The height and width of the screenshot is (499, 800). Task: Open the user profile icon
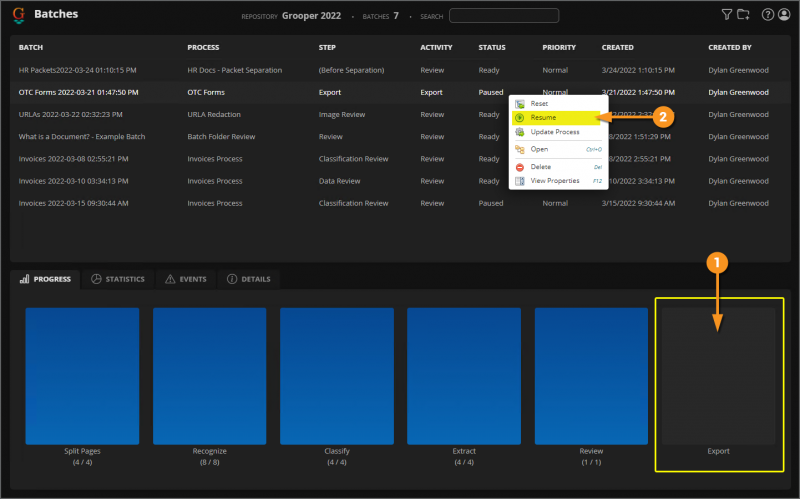[x=784, y=15]
